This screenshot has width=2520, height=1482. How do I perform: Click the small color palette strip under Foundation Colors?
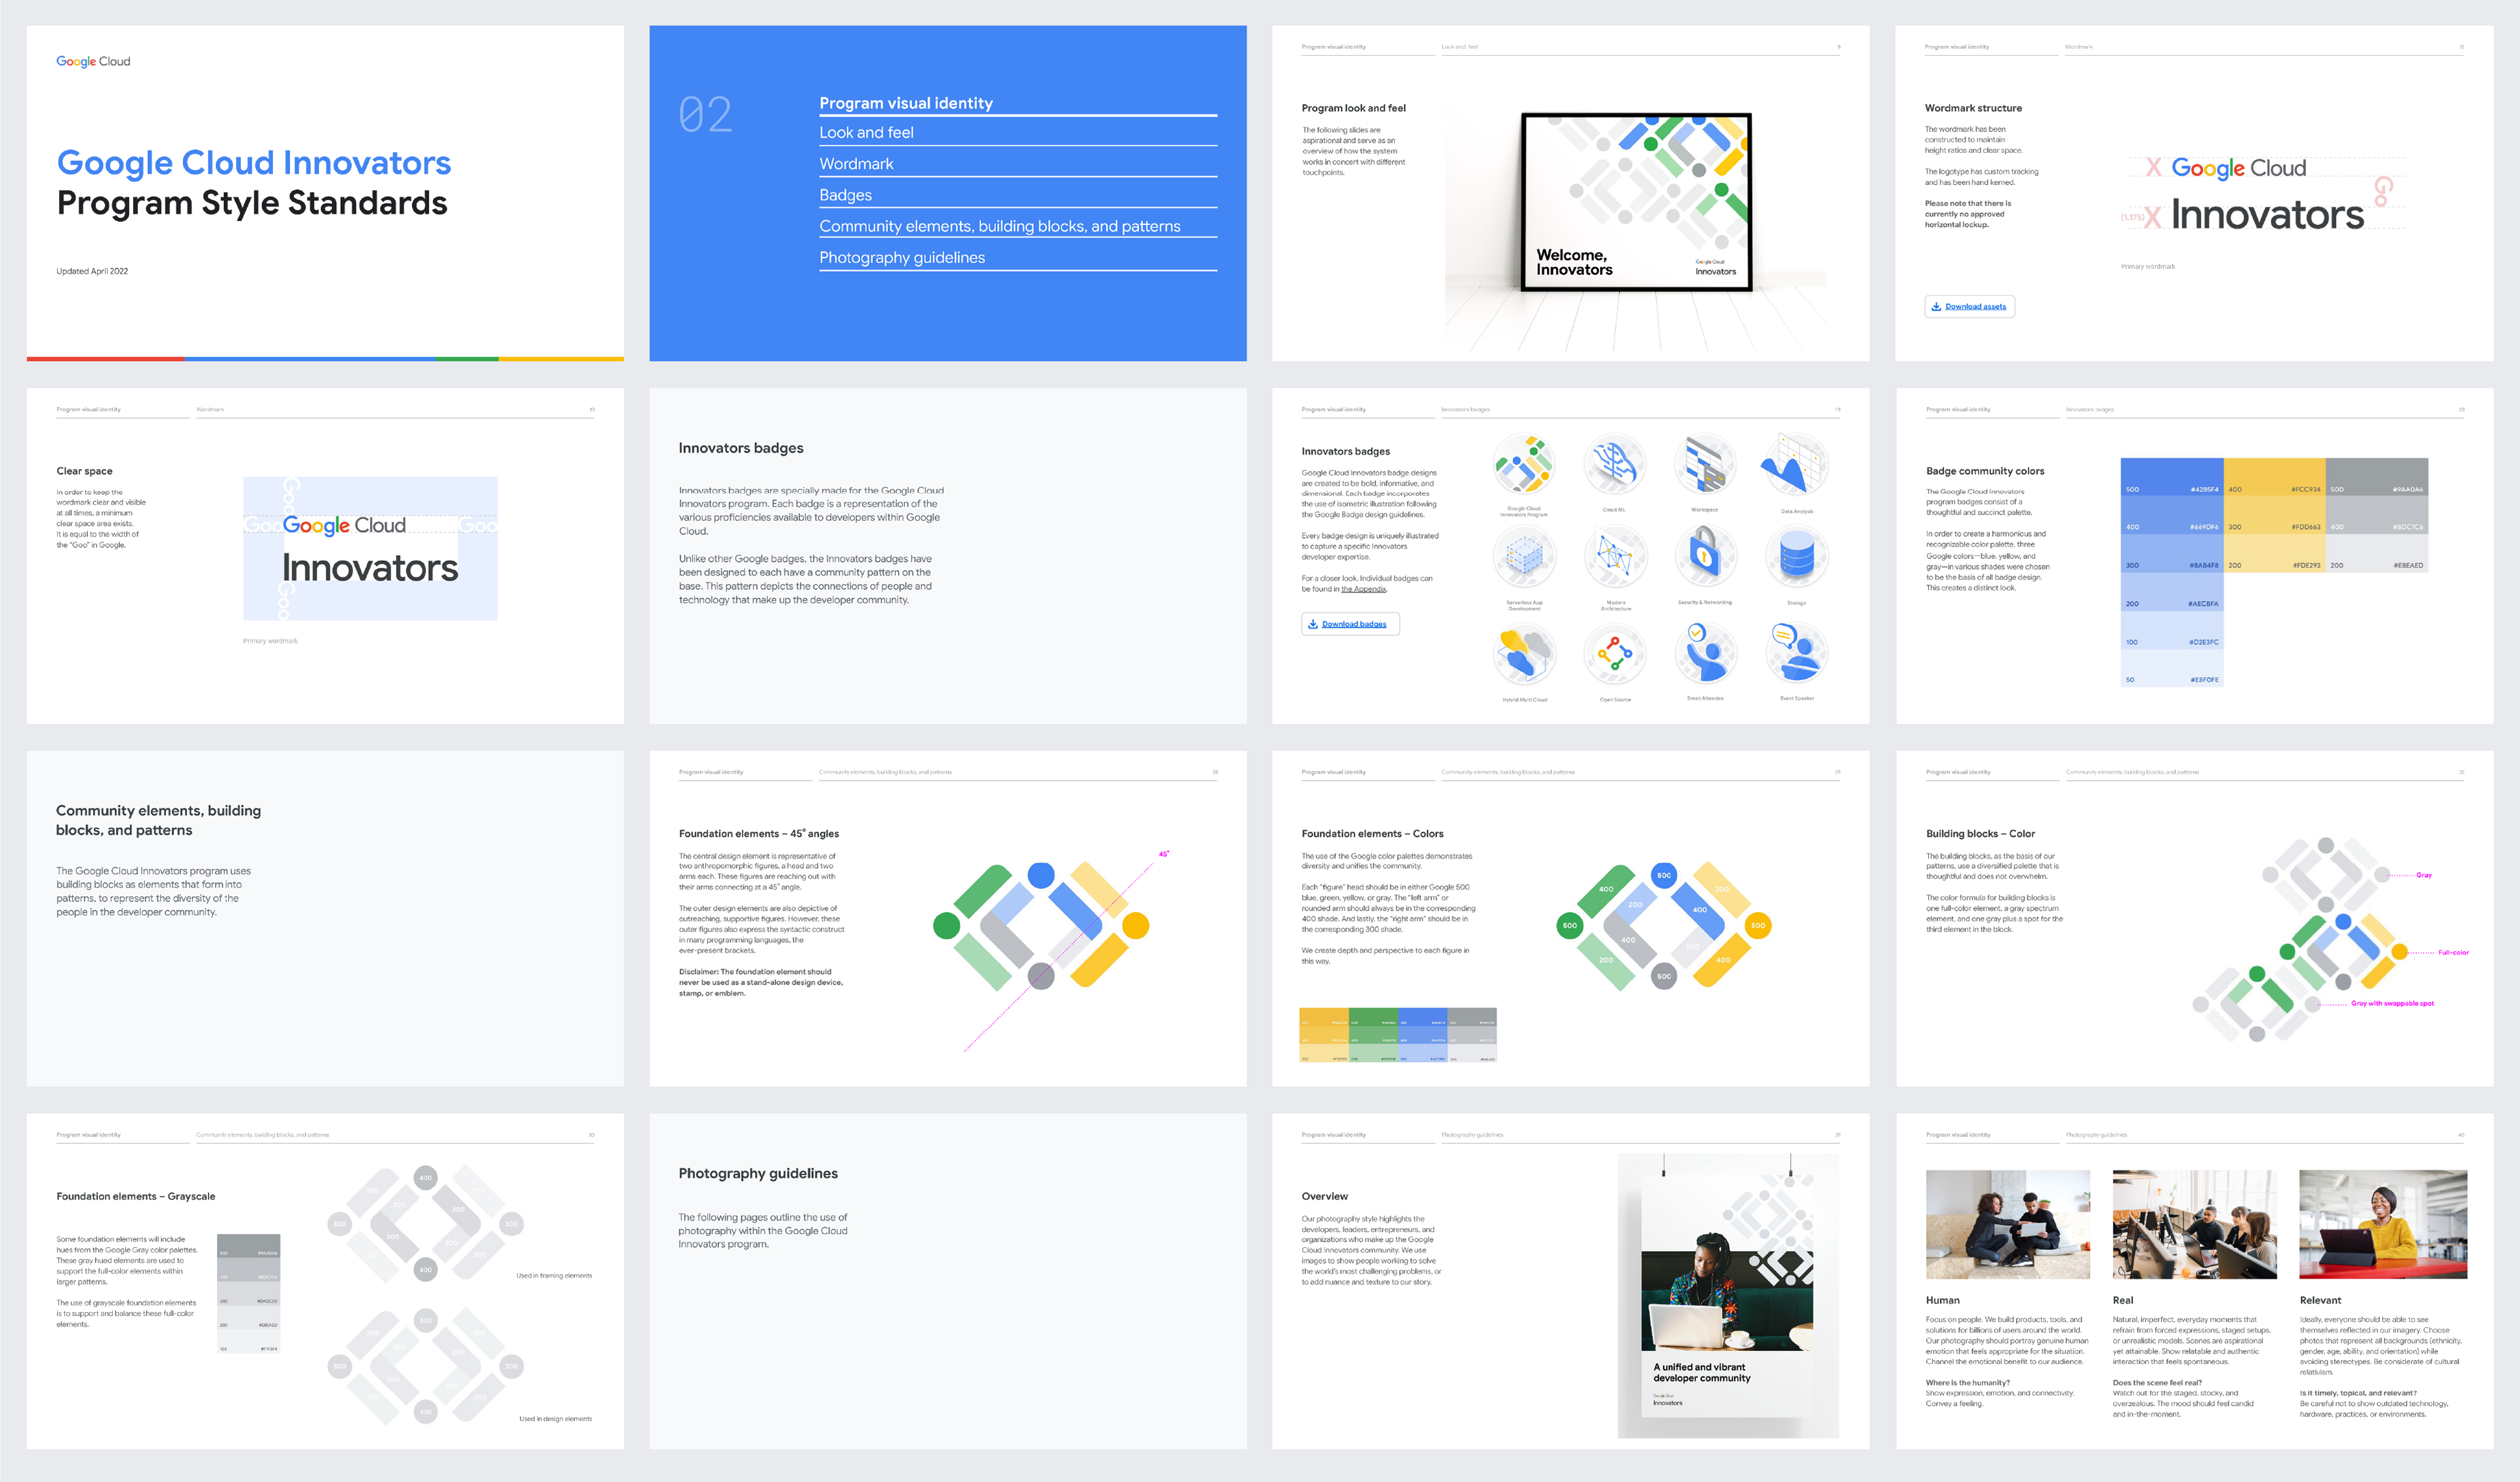click(1398, 1035)
